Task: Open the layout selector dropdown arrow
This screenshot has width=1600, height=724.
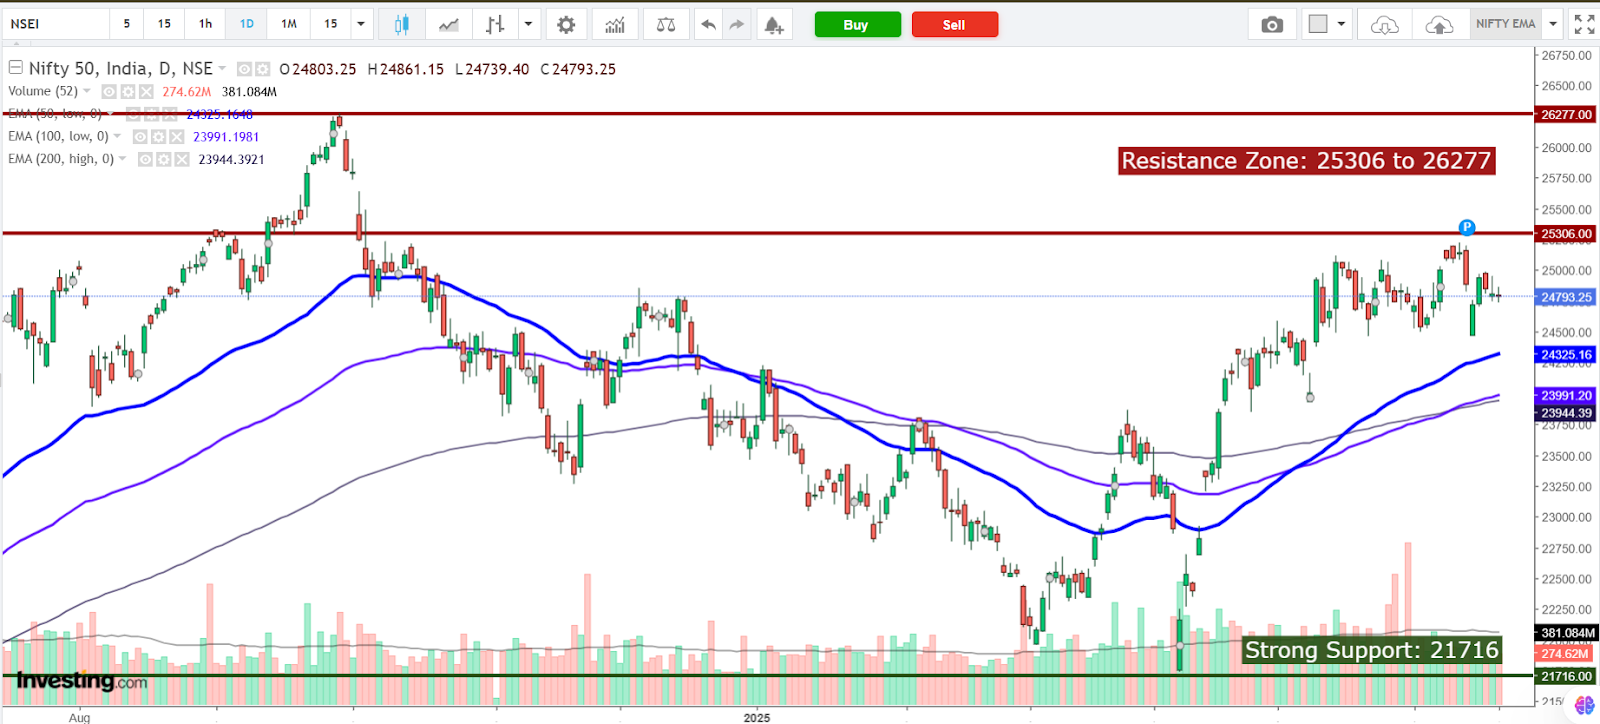Action: (1342, 24)
